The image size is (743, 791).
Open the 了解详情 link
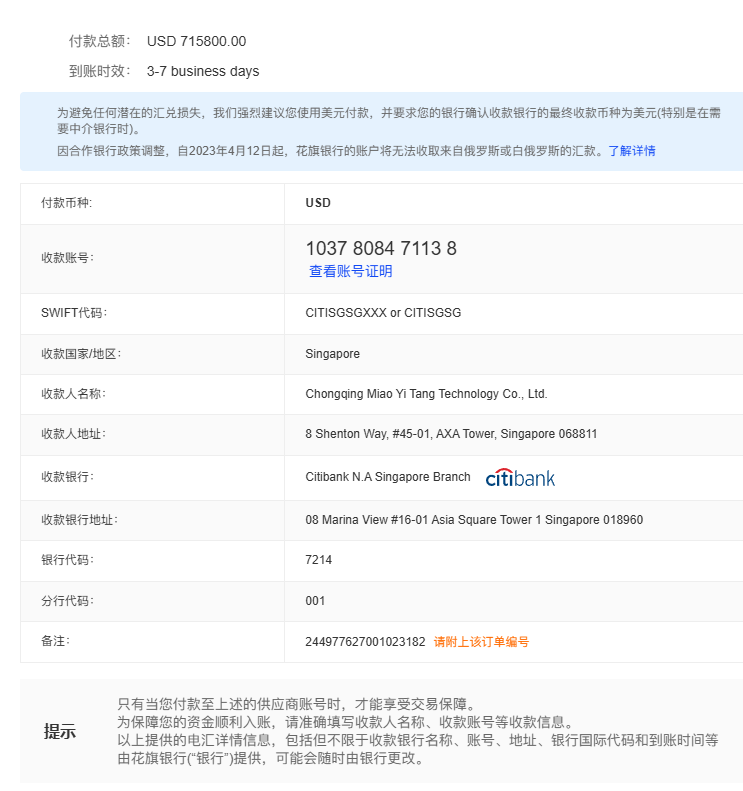click(x=631, y=151)
